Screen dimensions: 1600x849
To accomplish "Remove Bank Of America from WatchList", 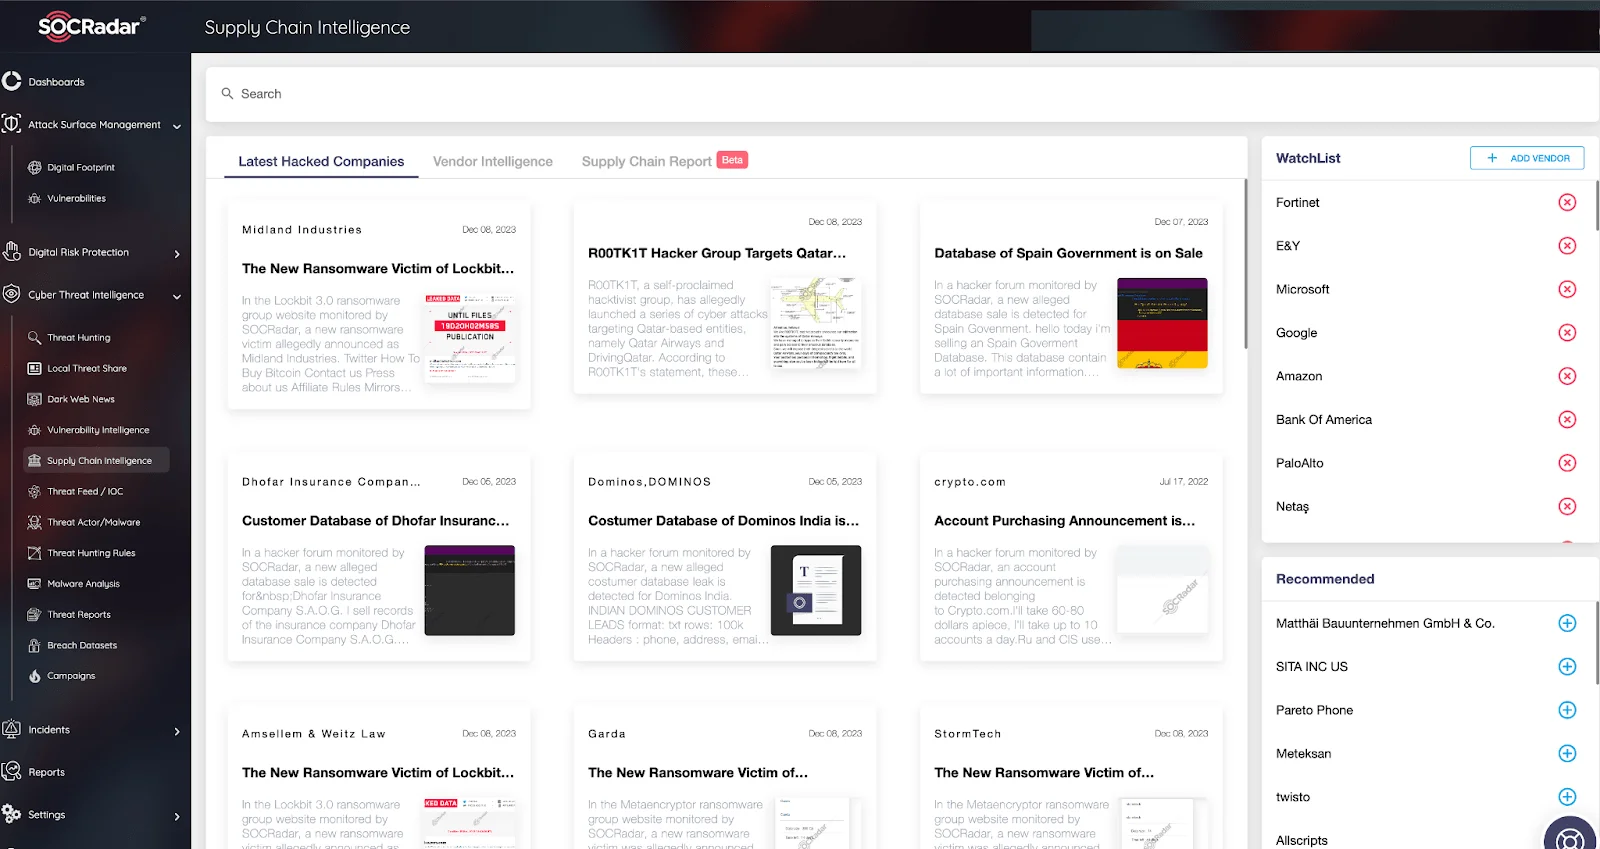I will pos(1567,419).
